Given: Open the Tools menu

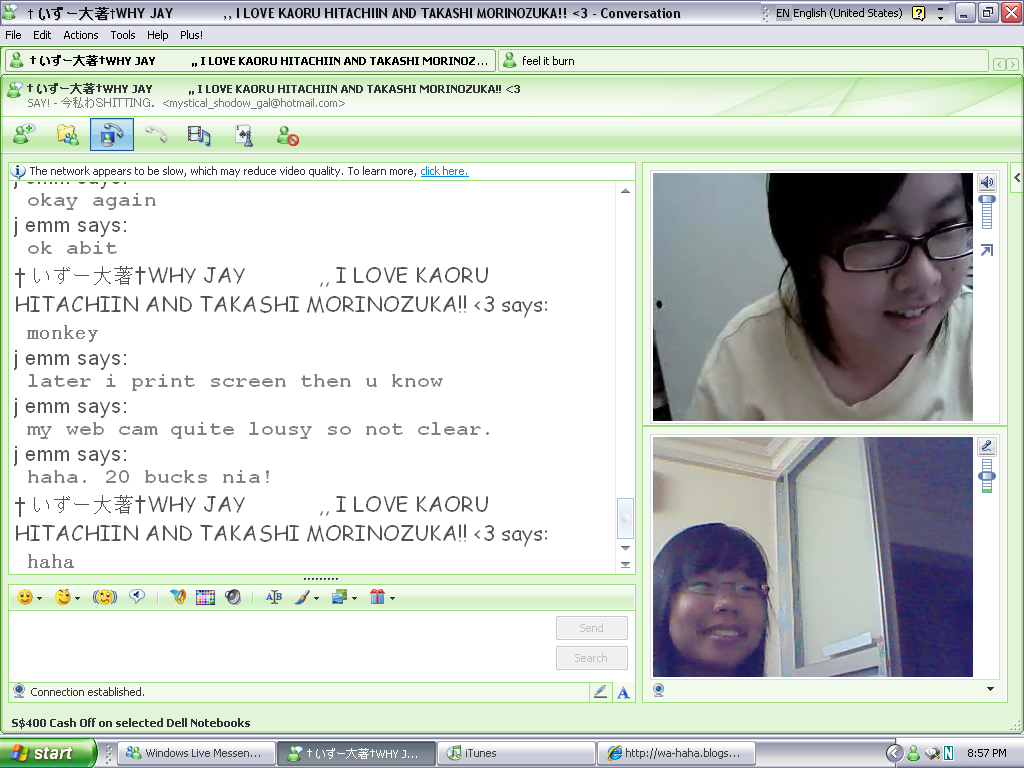Looking at the screenshot, I should click(x=122, y=35).
